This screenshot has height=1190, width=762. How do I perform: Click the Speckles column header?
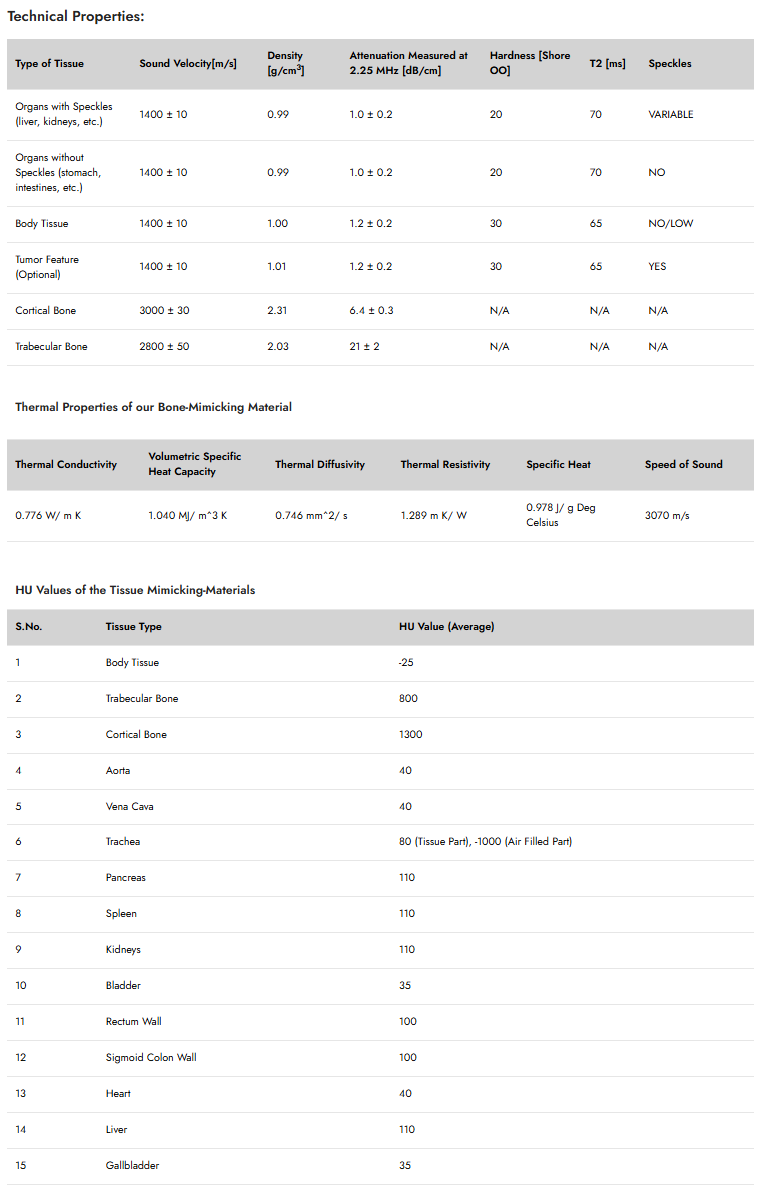pyautogui.click(x=669, y=64)
